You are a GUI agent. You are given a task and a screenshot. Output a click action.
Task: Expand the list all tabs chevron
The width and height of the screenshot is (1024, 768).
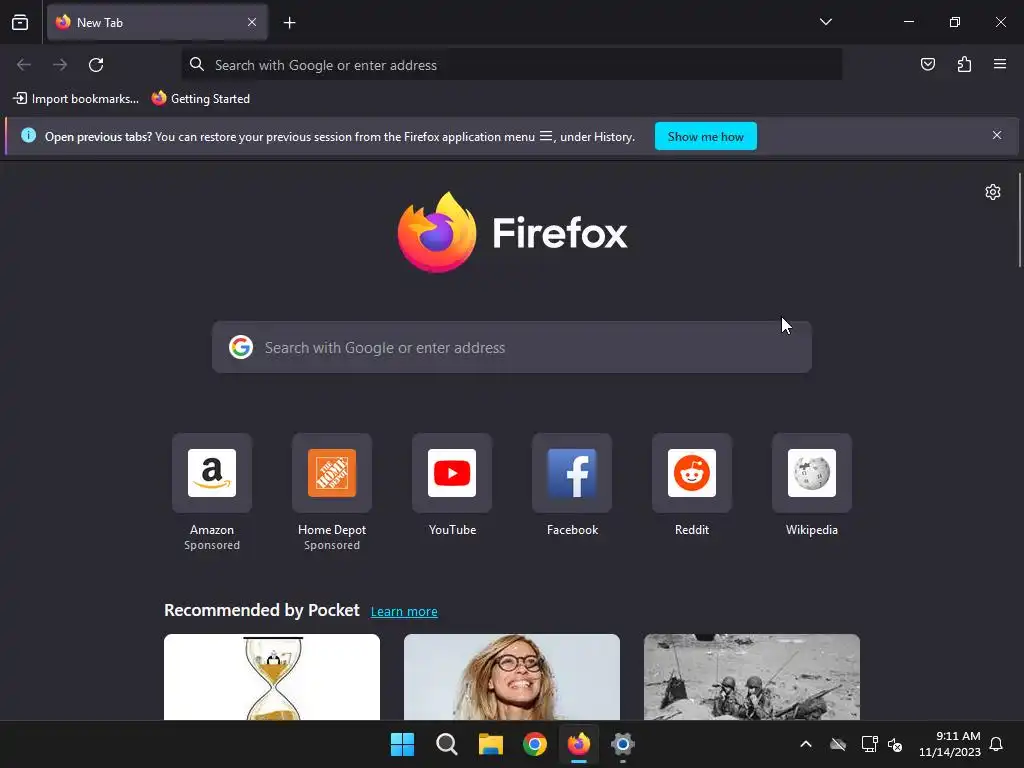(x=825, y=22)
